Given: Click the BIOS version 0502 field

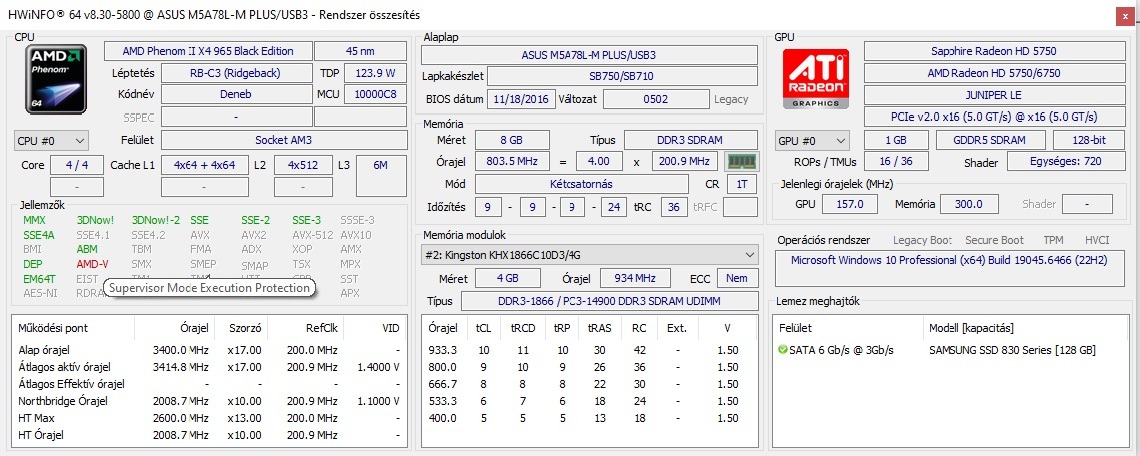Looking at the screenshot, I should (655, 99).
